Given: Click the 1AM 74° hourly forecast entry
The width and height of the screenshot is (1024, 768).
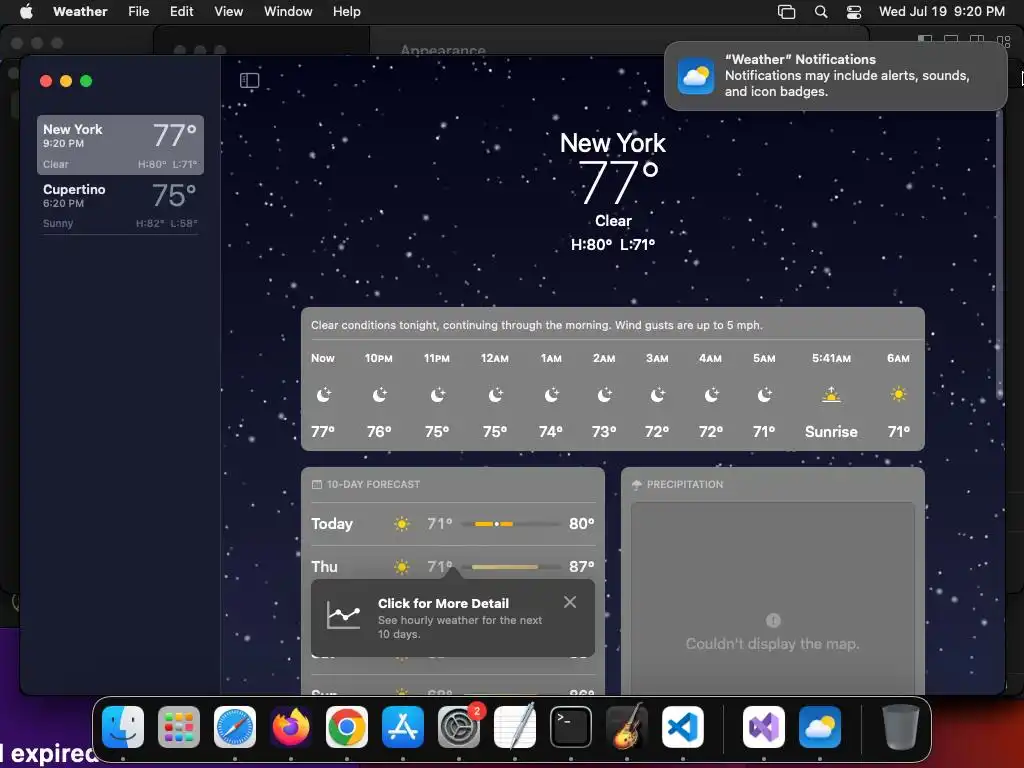Looking at the screenshot, I should [551, 394].
